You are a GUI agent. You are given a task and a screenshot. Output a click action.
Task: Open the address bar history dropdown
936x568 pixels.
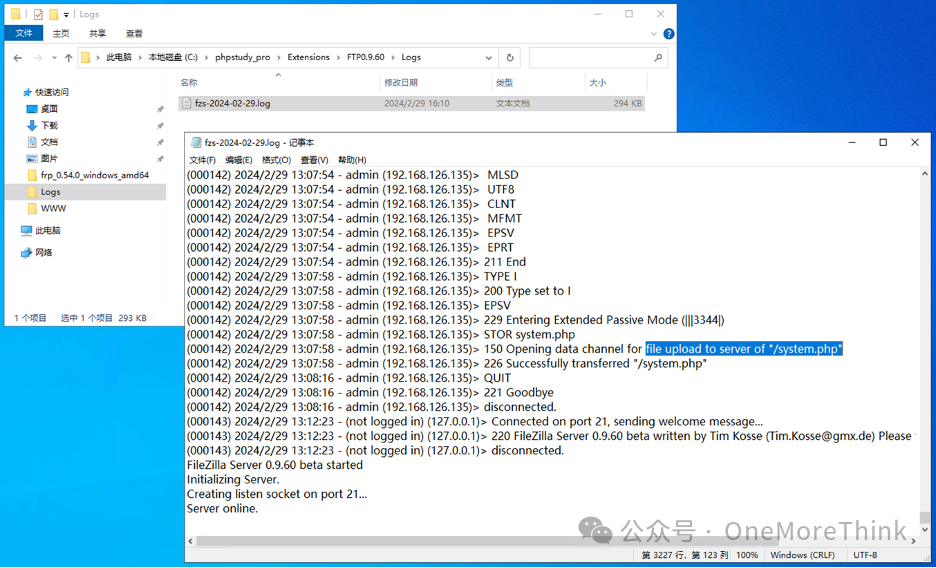pos(488,58)
